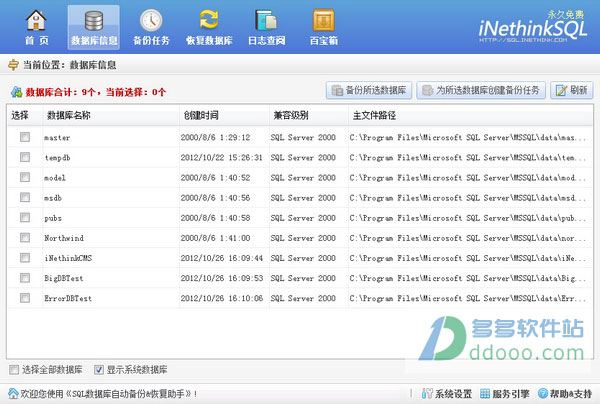Screen dimensions: 600x404
Task: Click the status bar home icon
Action: point(13,393)
